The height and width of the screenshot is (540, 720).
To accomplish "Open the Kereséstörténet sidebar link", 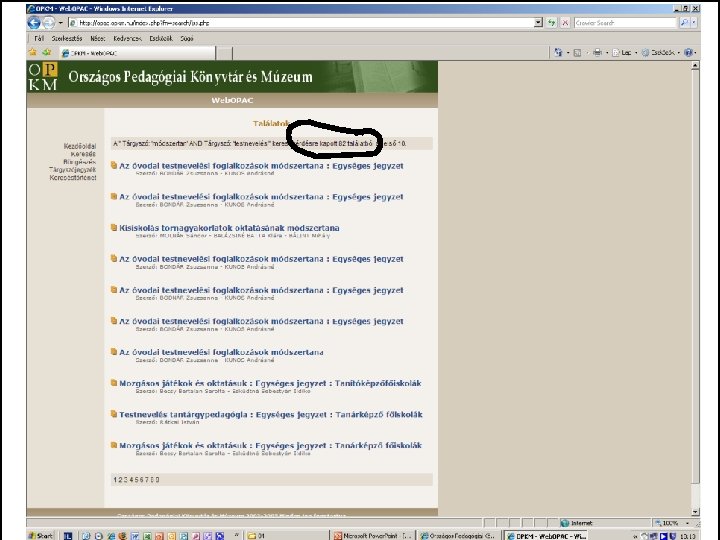I will [x=73, y=177].
